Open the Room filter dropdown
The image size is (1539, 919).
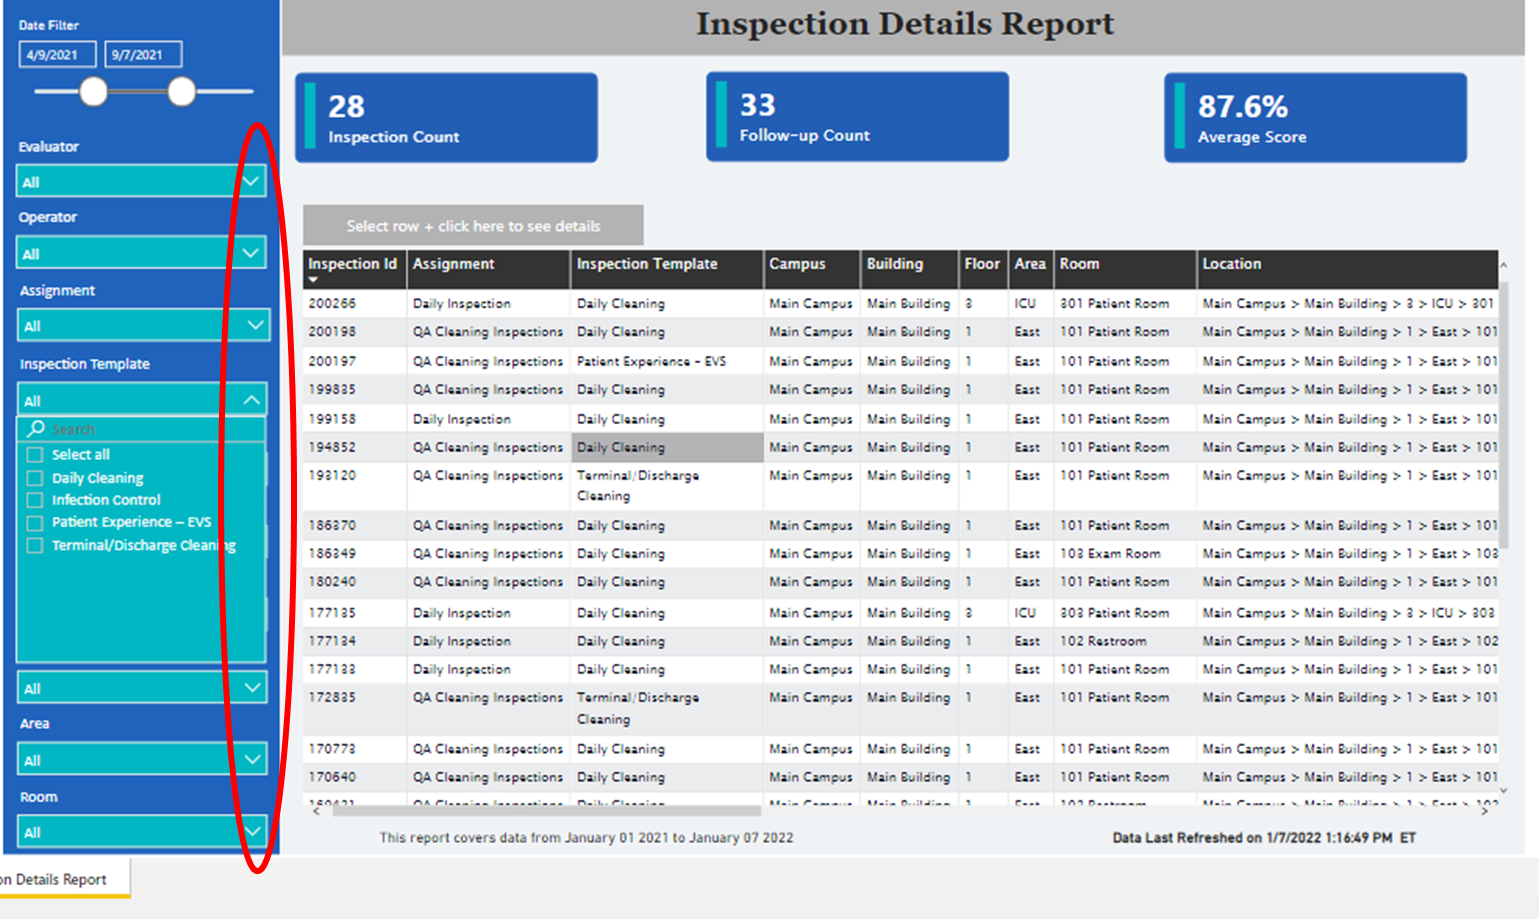253,831
